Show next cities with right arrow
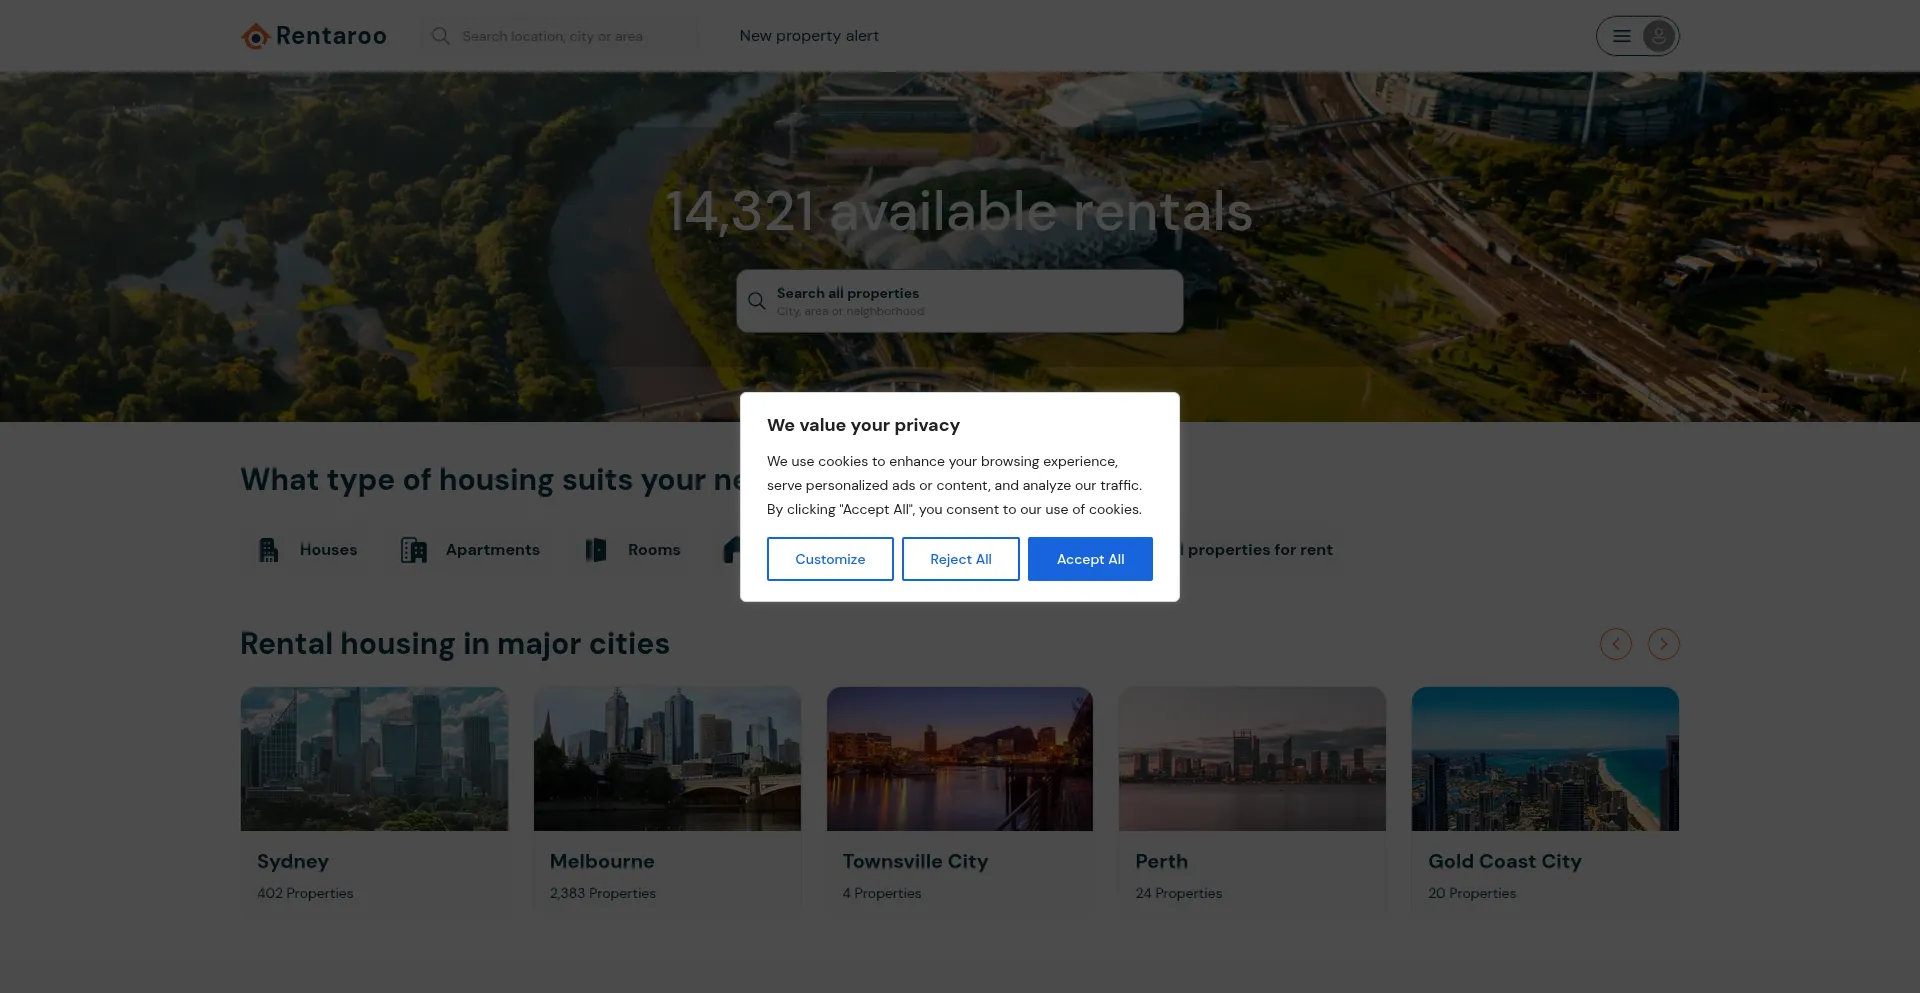Viewport: 1920px width, 993px height. (1663, 644)
